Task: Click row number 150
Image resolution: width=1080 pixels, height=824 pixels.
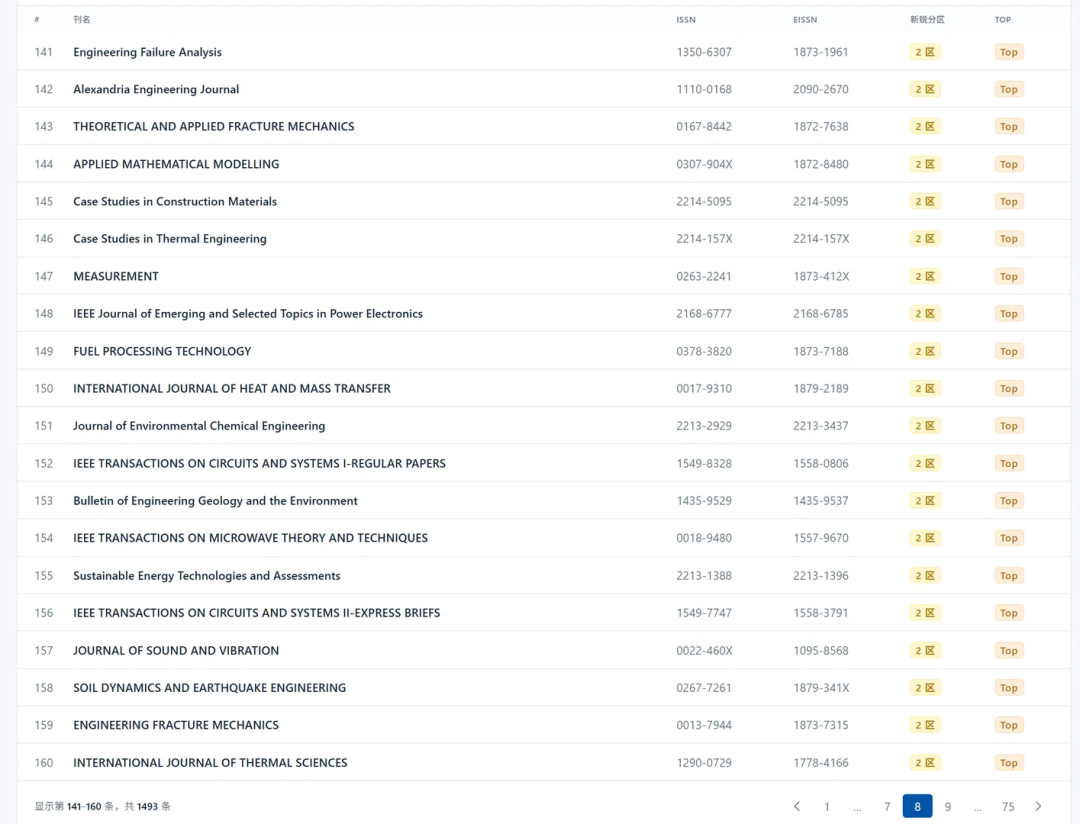Action: click(43, 389)
